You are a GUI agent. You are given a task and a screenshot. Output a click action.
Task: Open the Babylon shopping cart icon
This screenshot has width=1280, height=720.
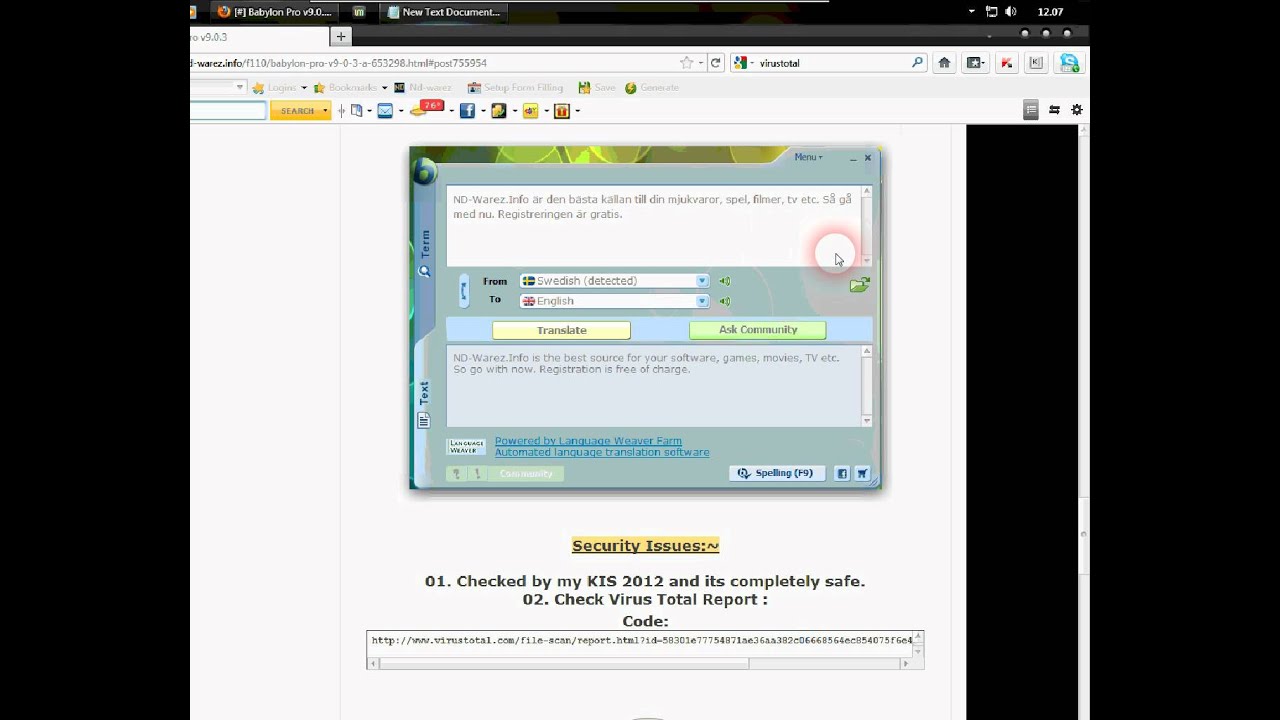(862, 473)
